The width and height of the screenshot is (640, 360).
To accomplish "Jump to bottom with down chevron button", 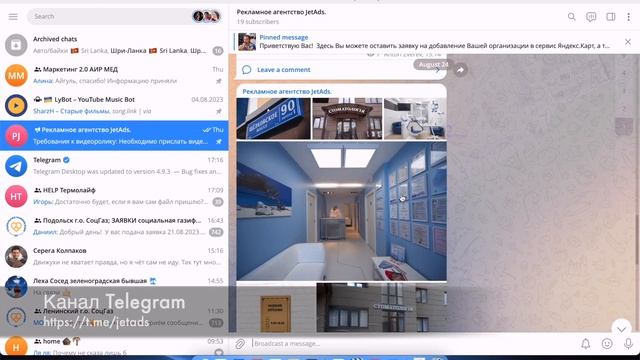I will click(621, 329).
